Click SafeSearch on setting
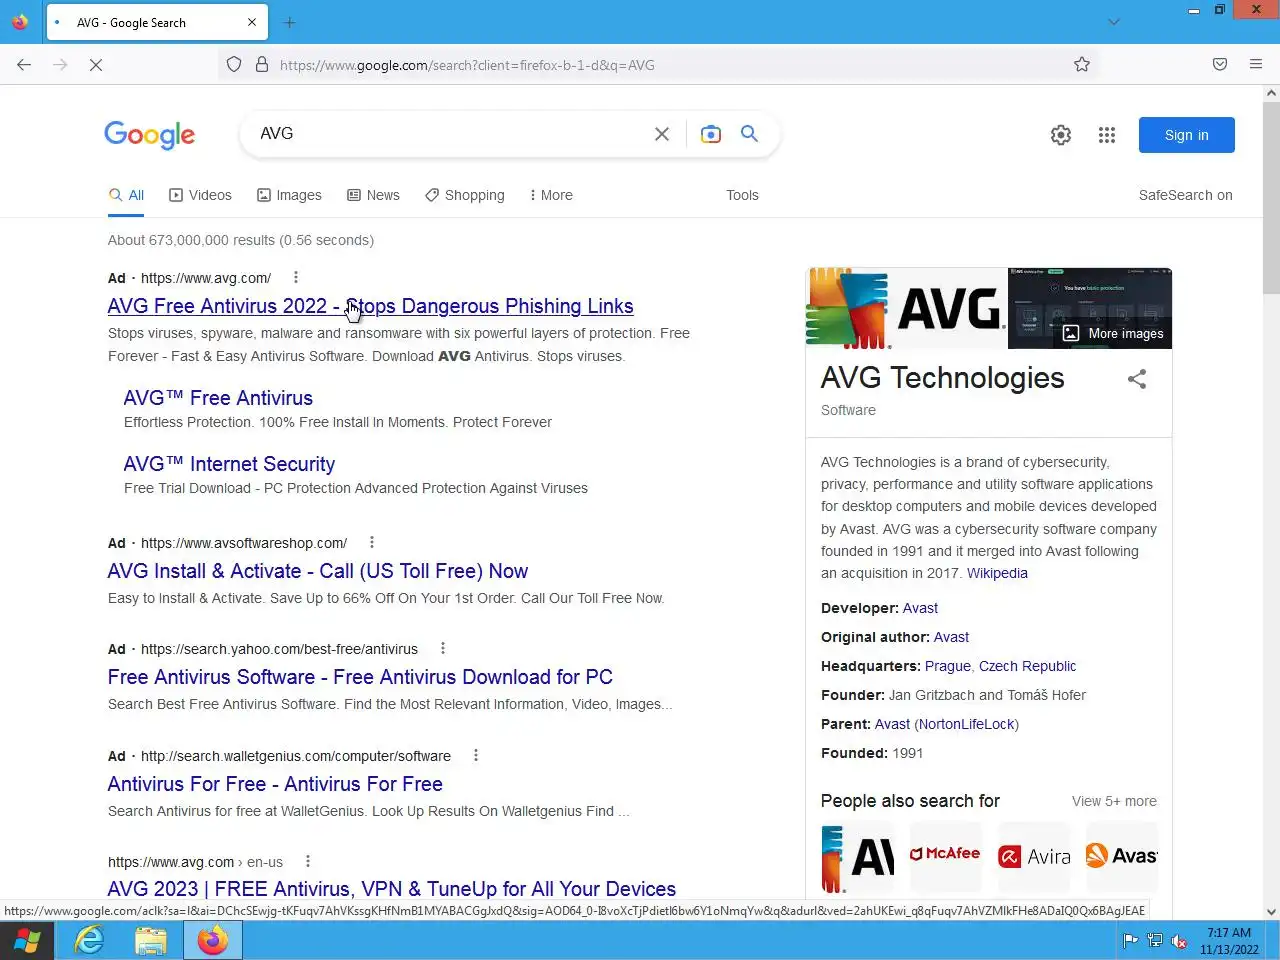Image resolution: width=1280 pixels, height=960 pixels. tap(1185, 195)
